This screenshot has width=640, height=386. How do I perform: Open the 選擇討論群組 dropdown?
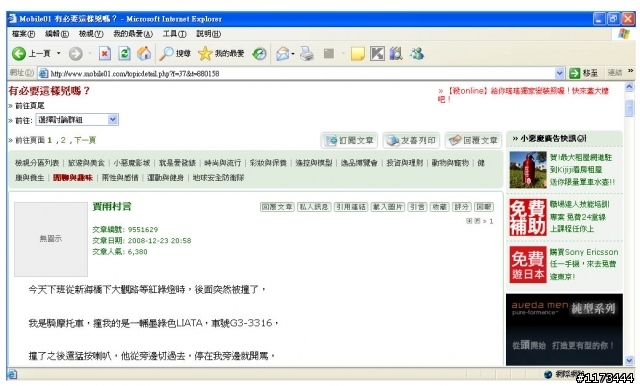(x=77, y=120)
